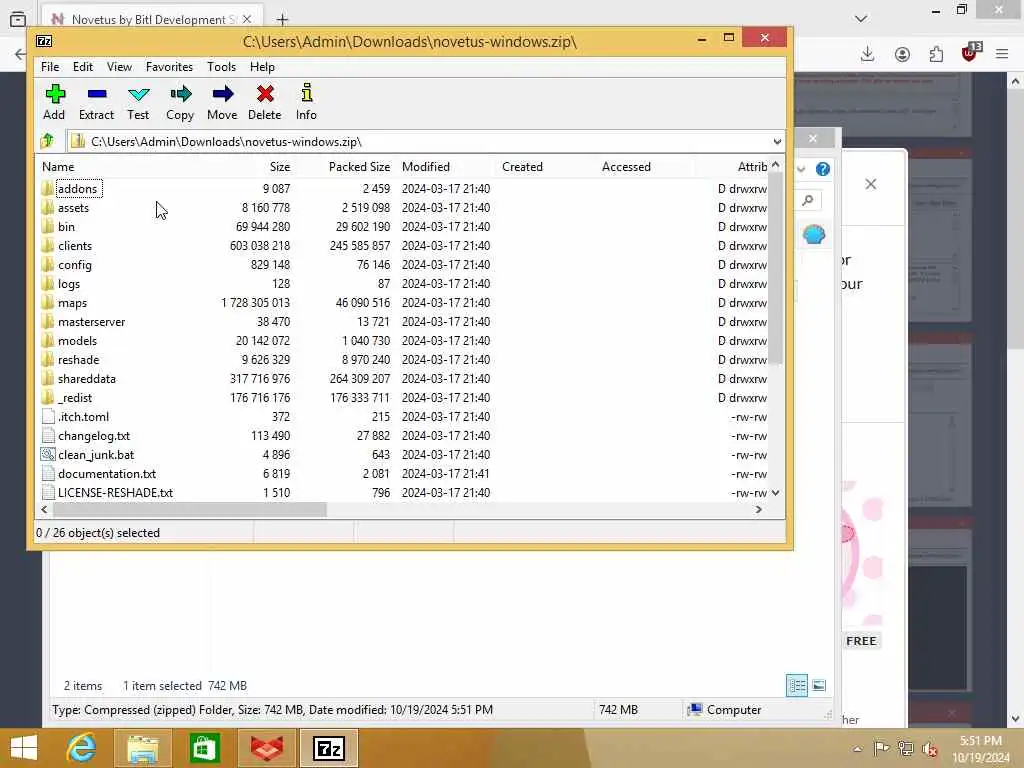Viewport: 1024px width, 768px height.
Task: Open the View menu
Action: click(119, 67)
